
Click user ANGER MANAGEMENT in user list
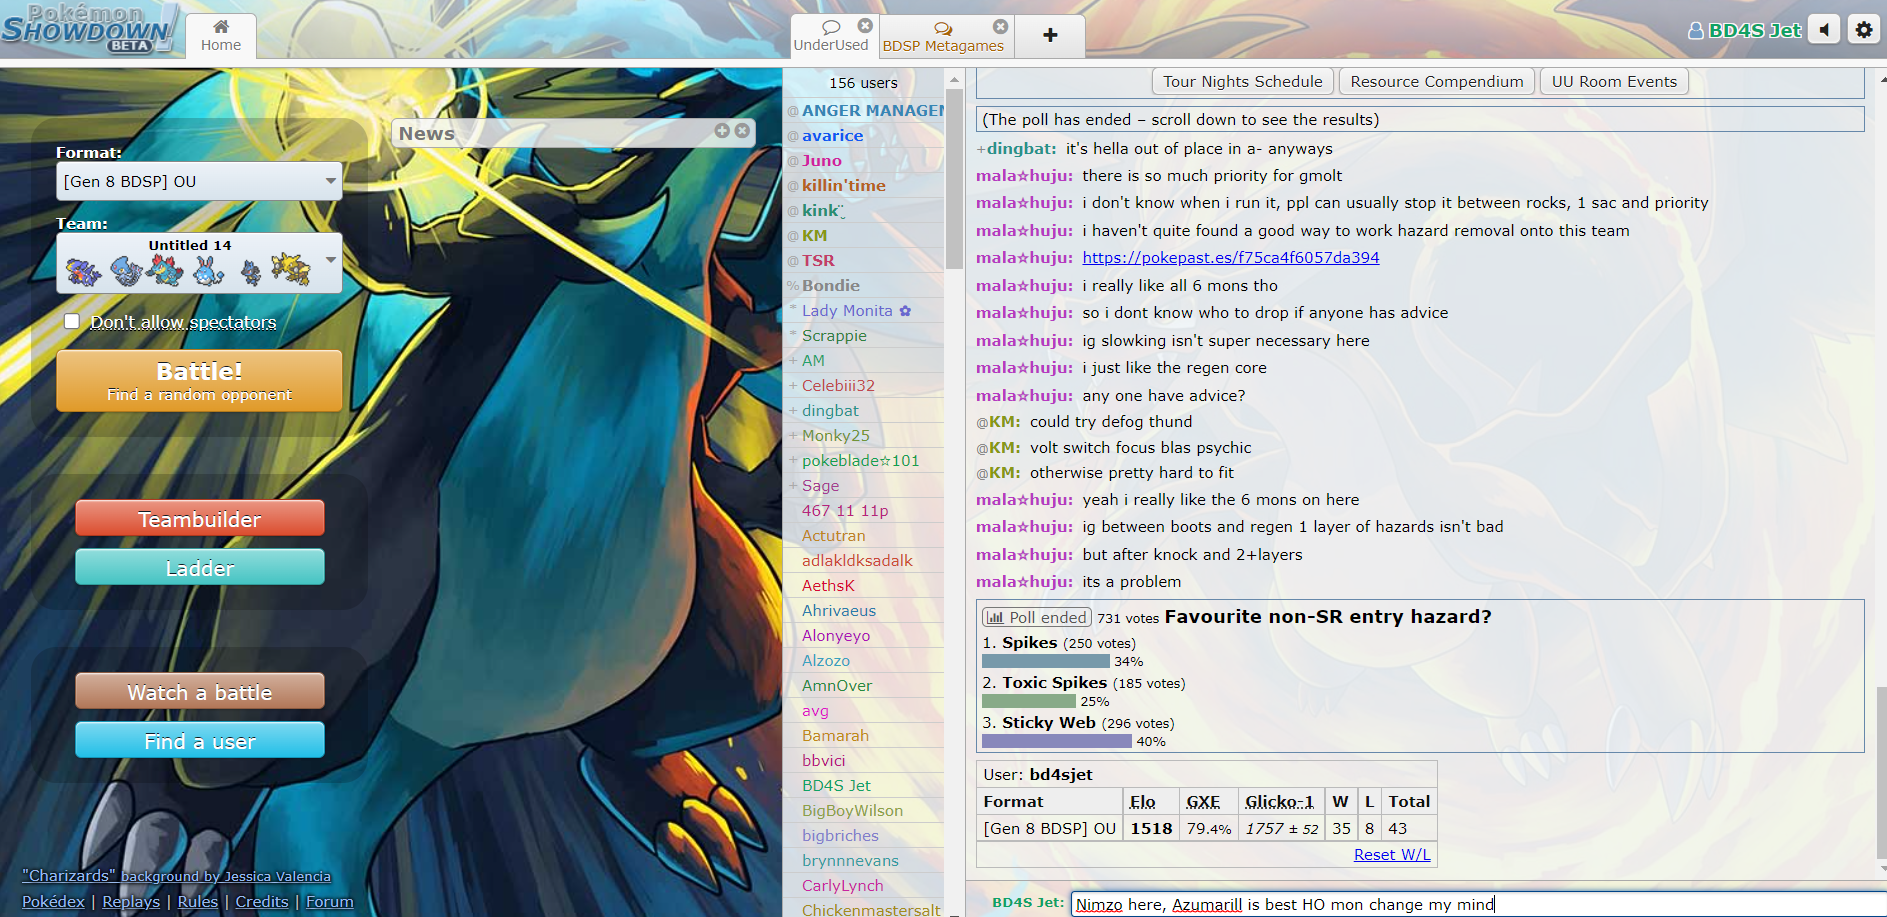tap(866, 110)
